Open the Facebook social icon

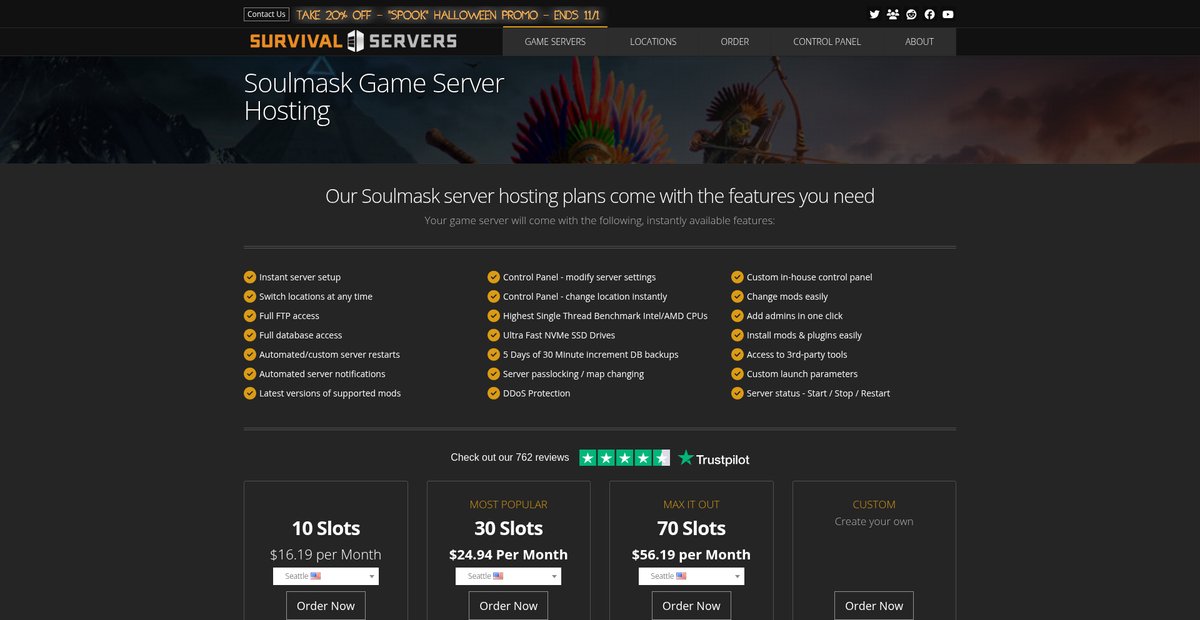[930, 14]
